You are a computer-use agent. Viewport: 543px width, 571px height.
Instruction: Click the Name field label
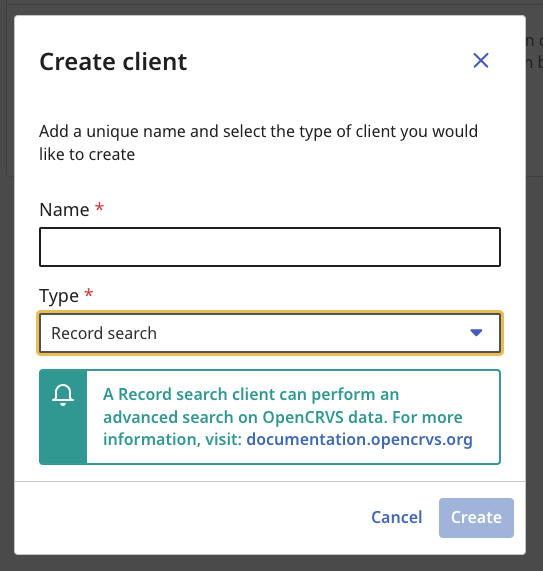click(x=64, y=209)
